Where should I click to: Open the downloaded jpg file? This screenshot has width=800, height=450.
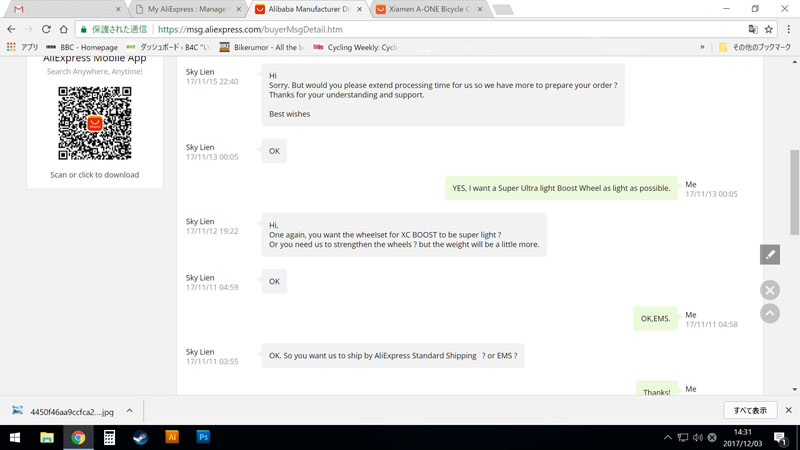pos(64,411)
